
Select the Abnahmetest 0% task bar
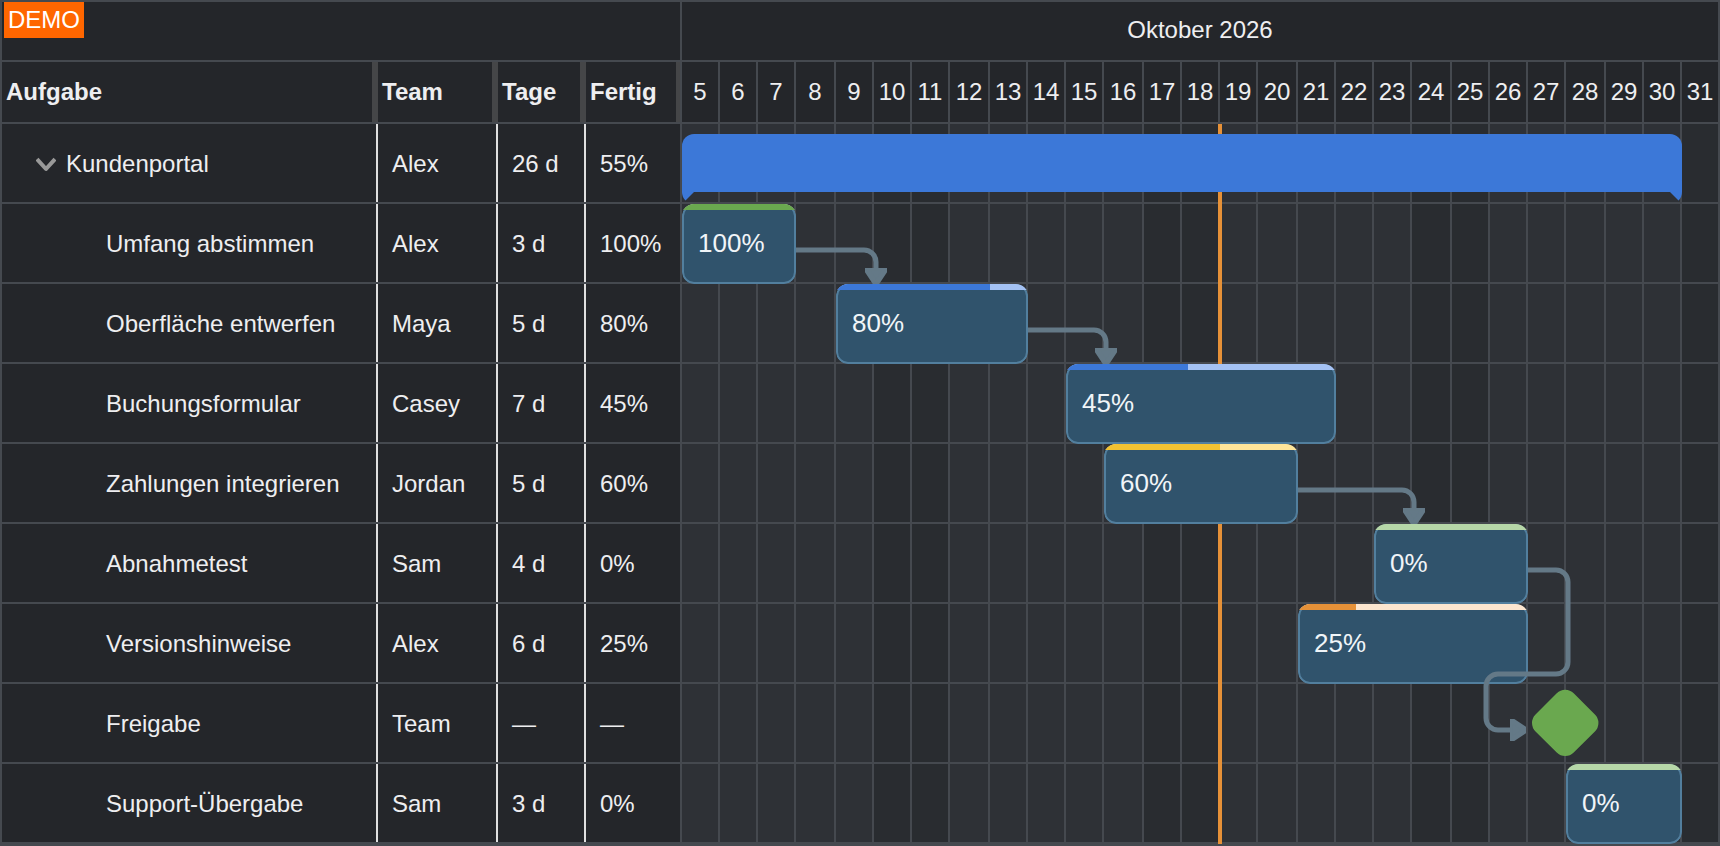[1450, 564]
